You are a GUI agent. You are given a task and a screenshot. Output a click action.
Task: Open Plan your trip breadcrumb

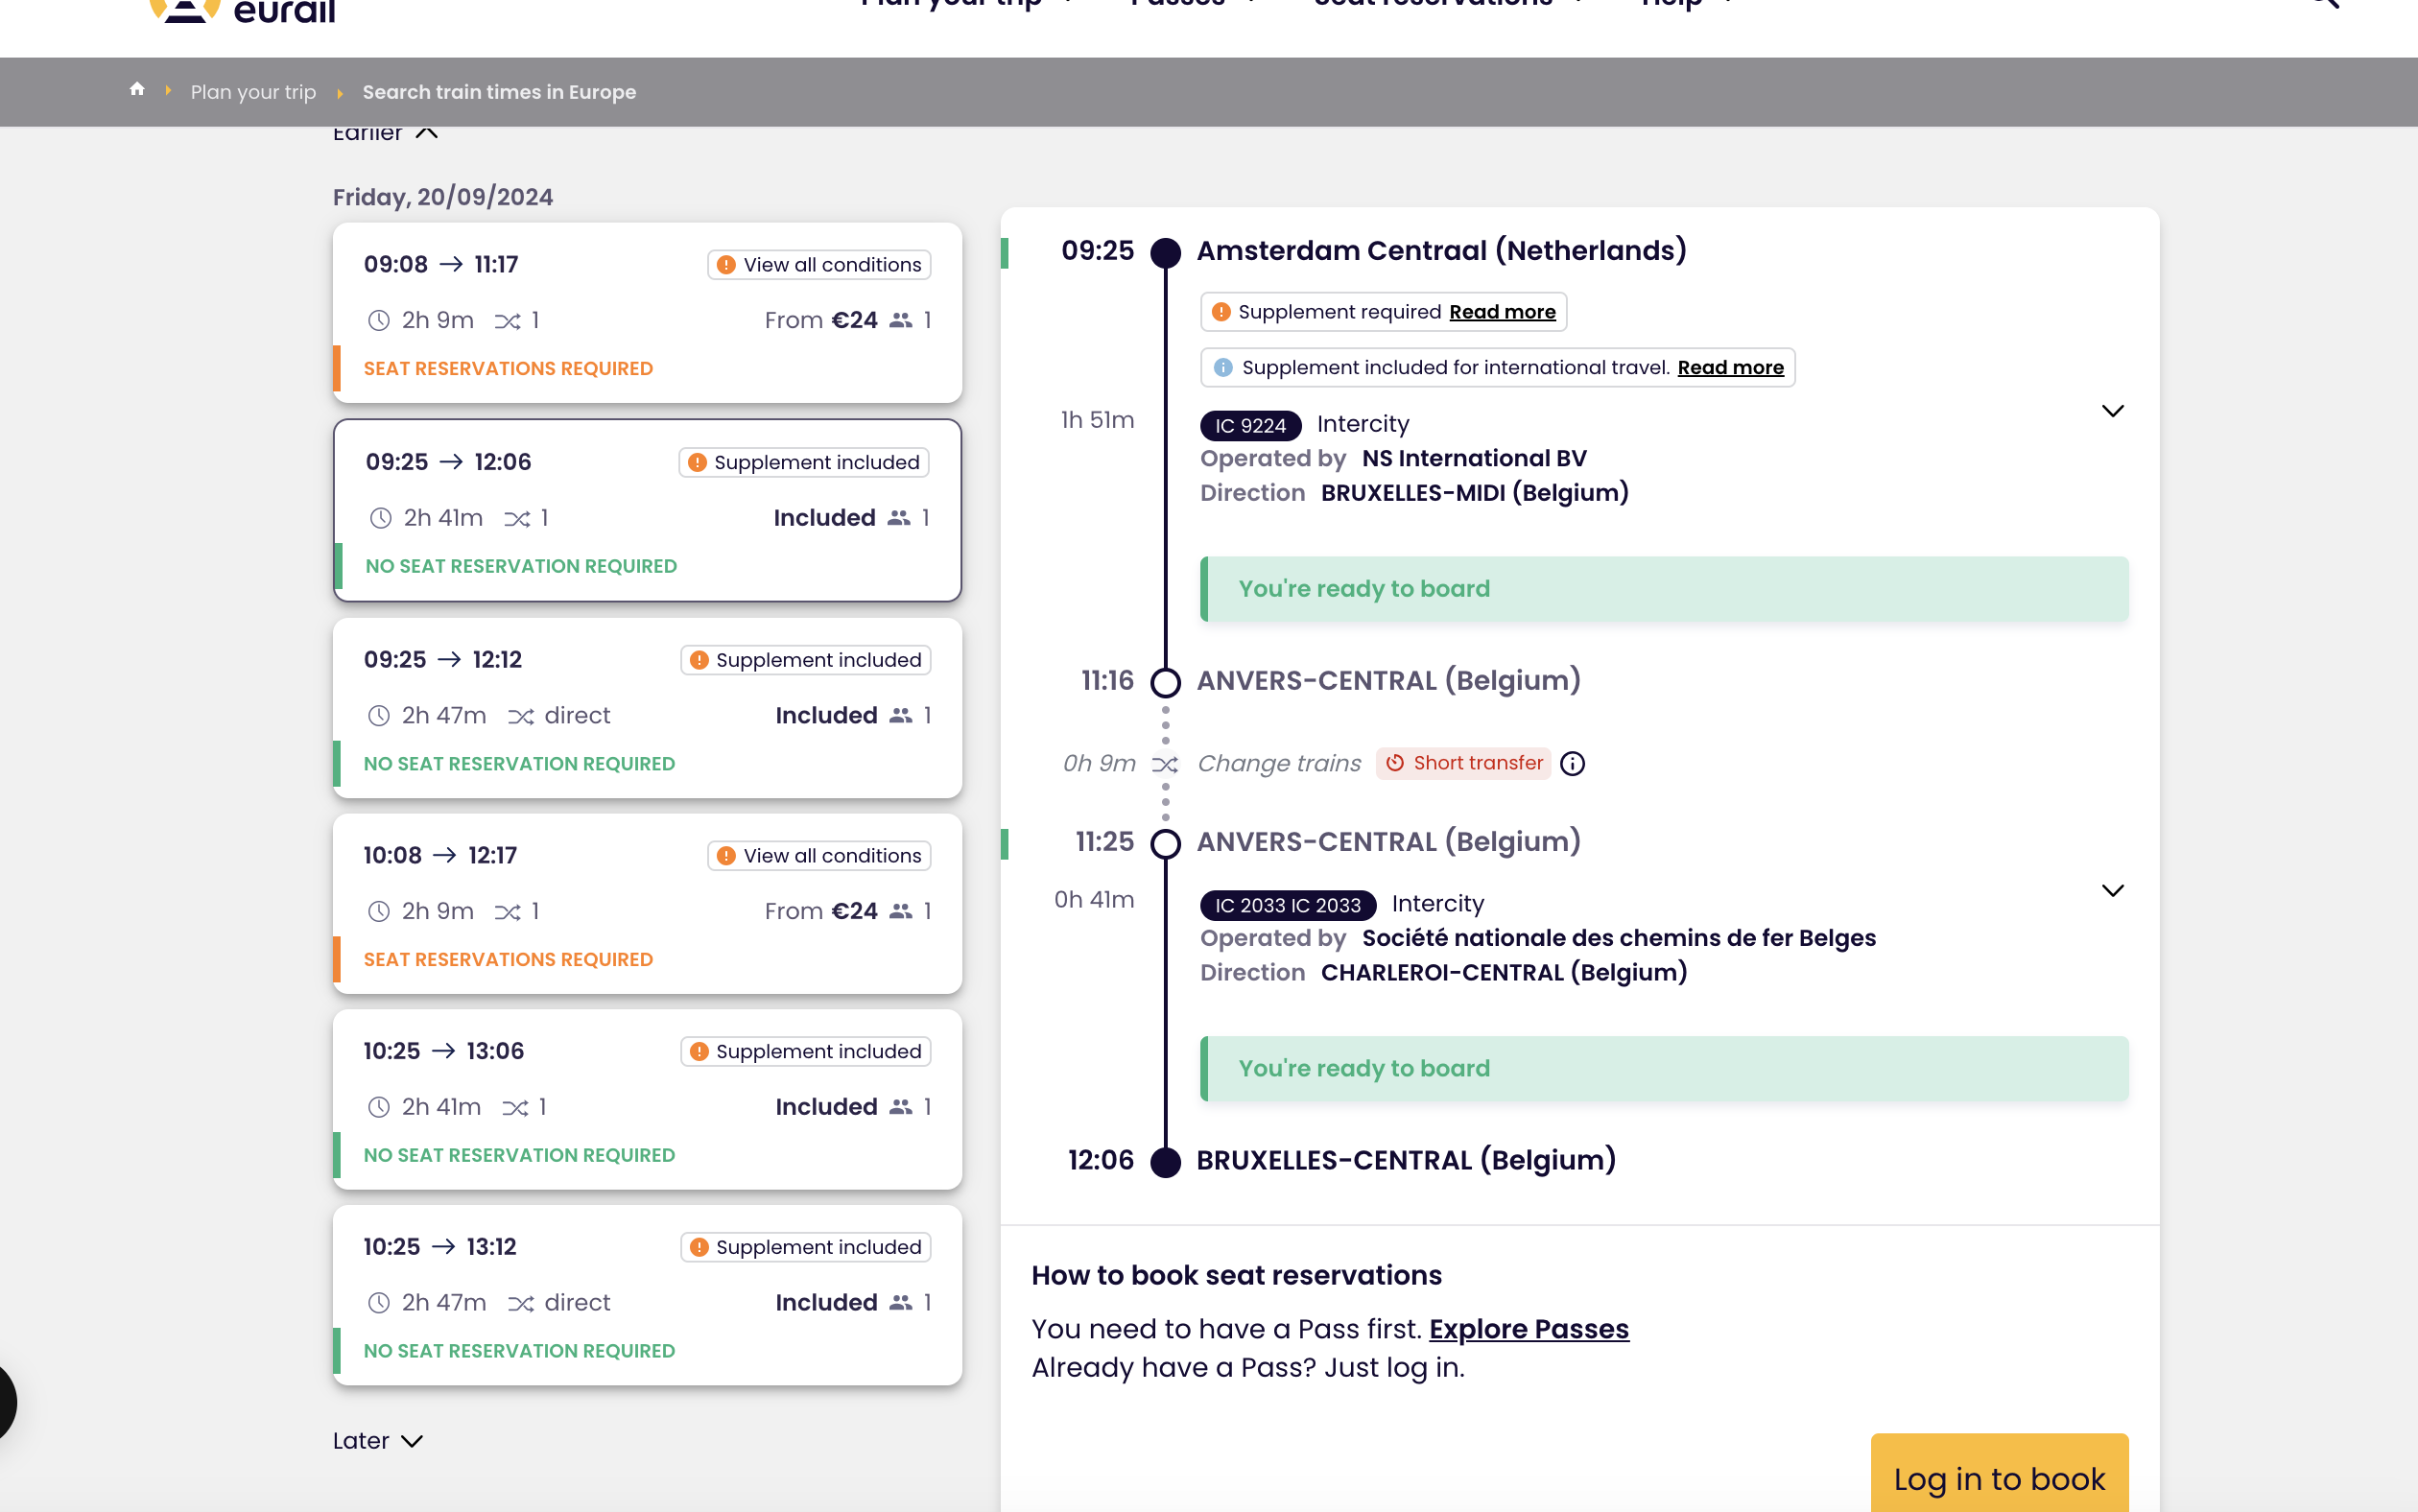[x=253, y=92]
